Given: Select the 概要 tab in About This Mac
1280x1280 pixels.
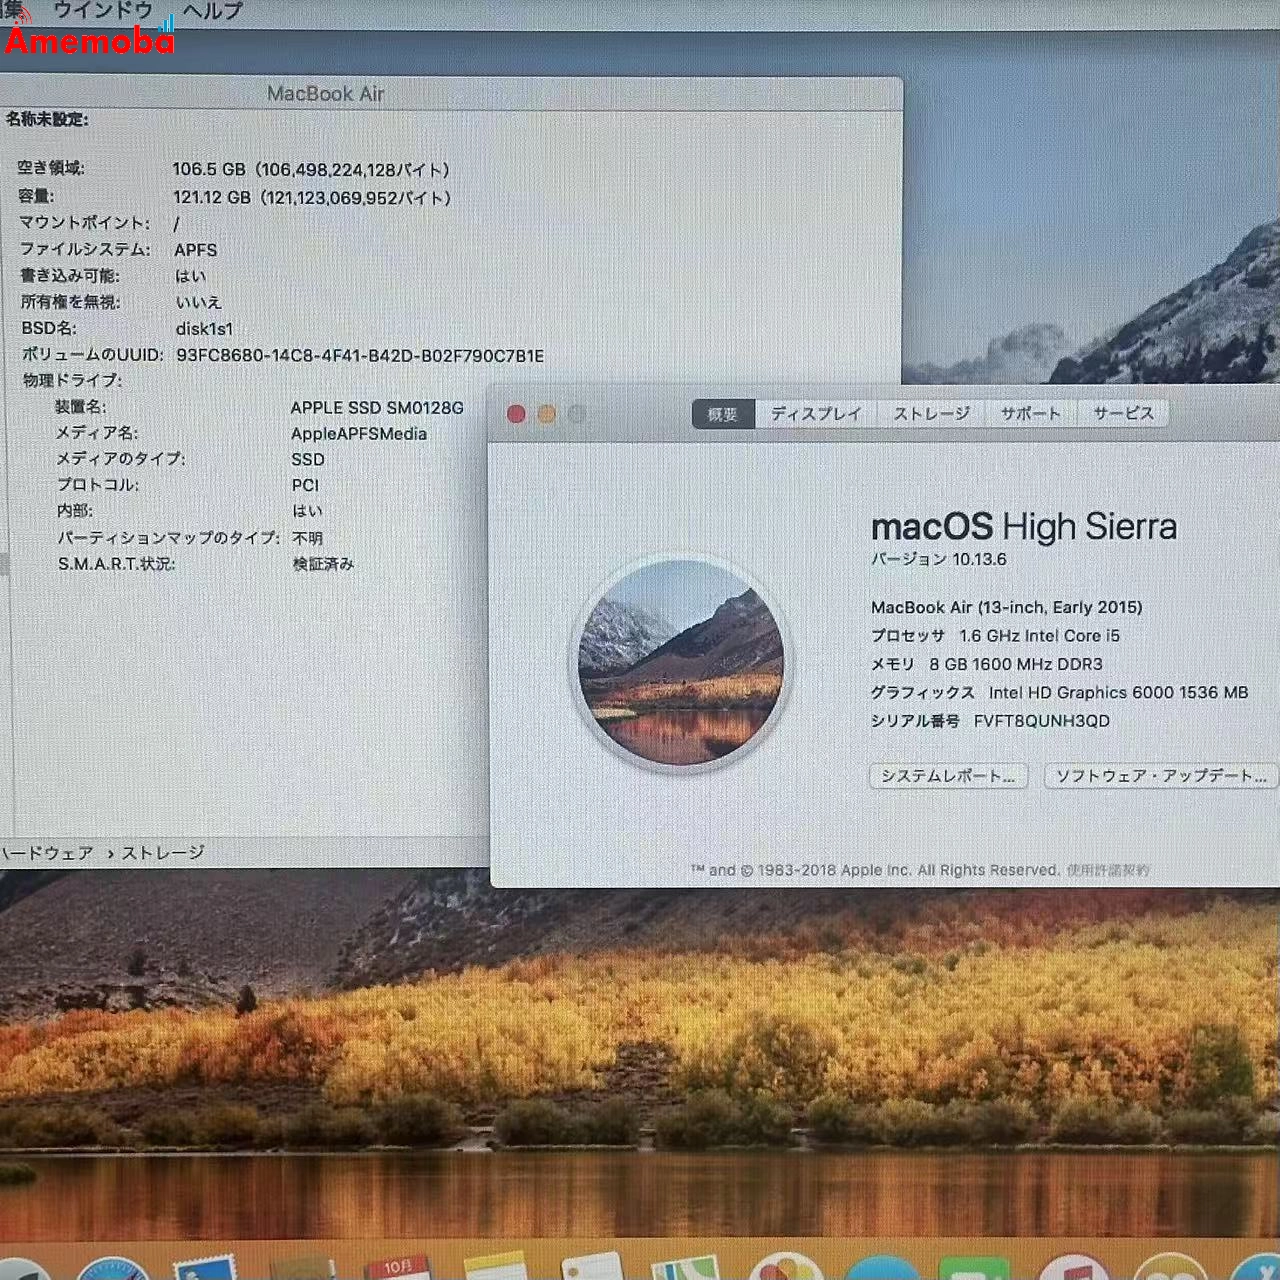Looking at the screenshot, I should pos(722,413).
